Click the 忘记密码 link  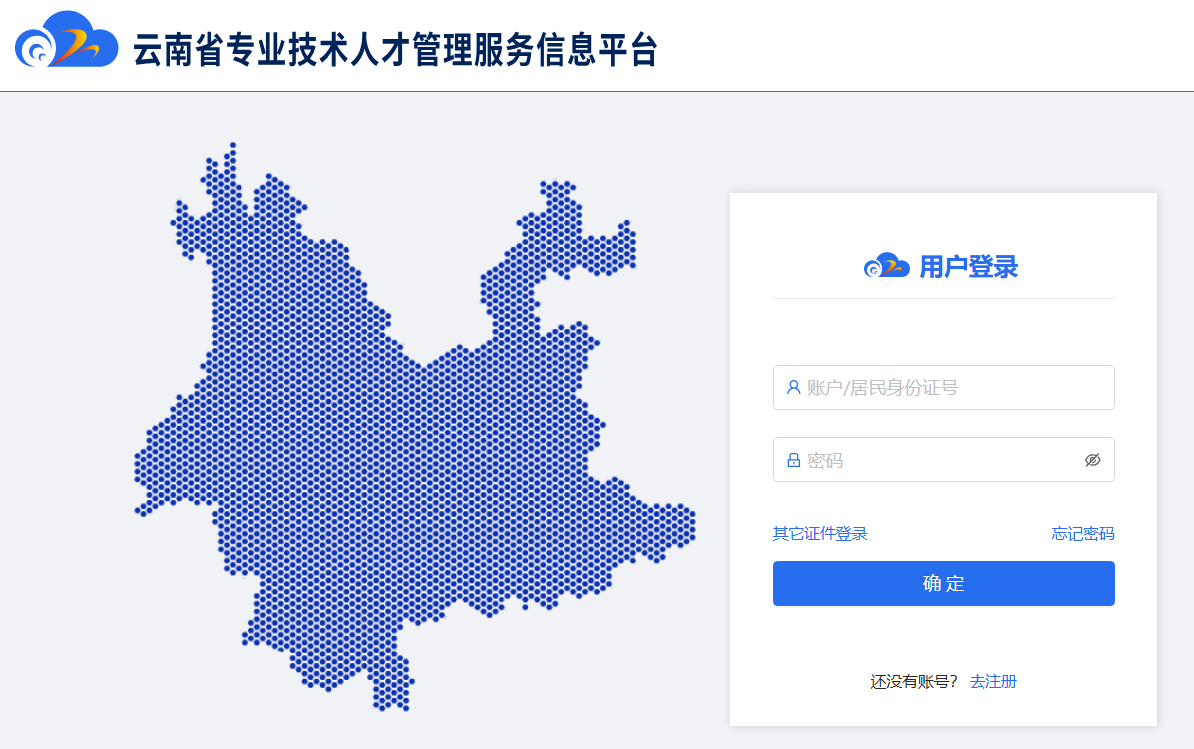click(1083, 534)
